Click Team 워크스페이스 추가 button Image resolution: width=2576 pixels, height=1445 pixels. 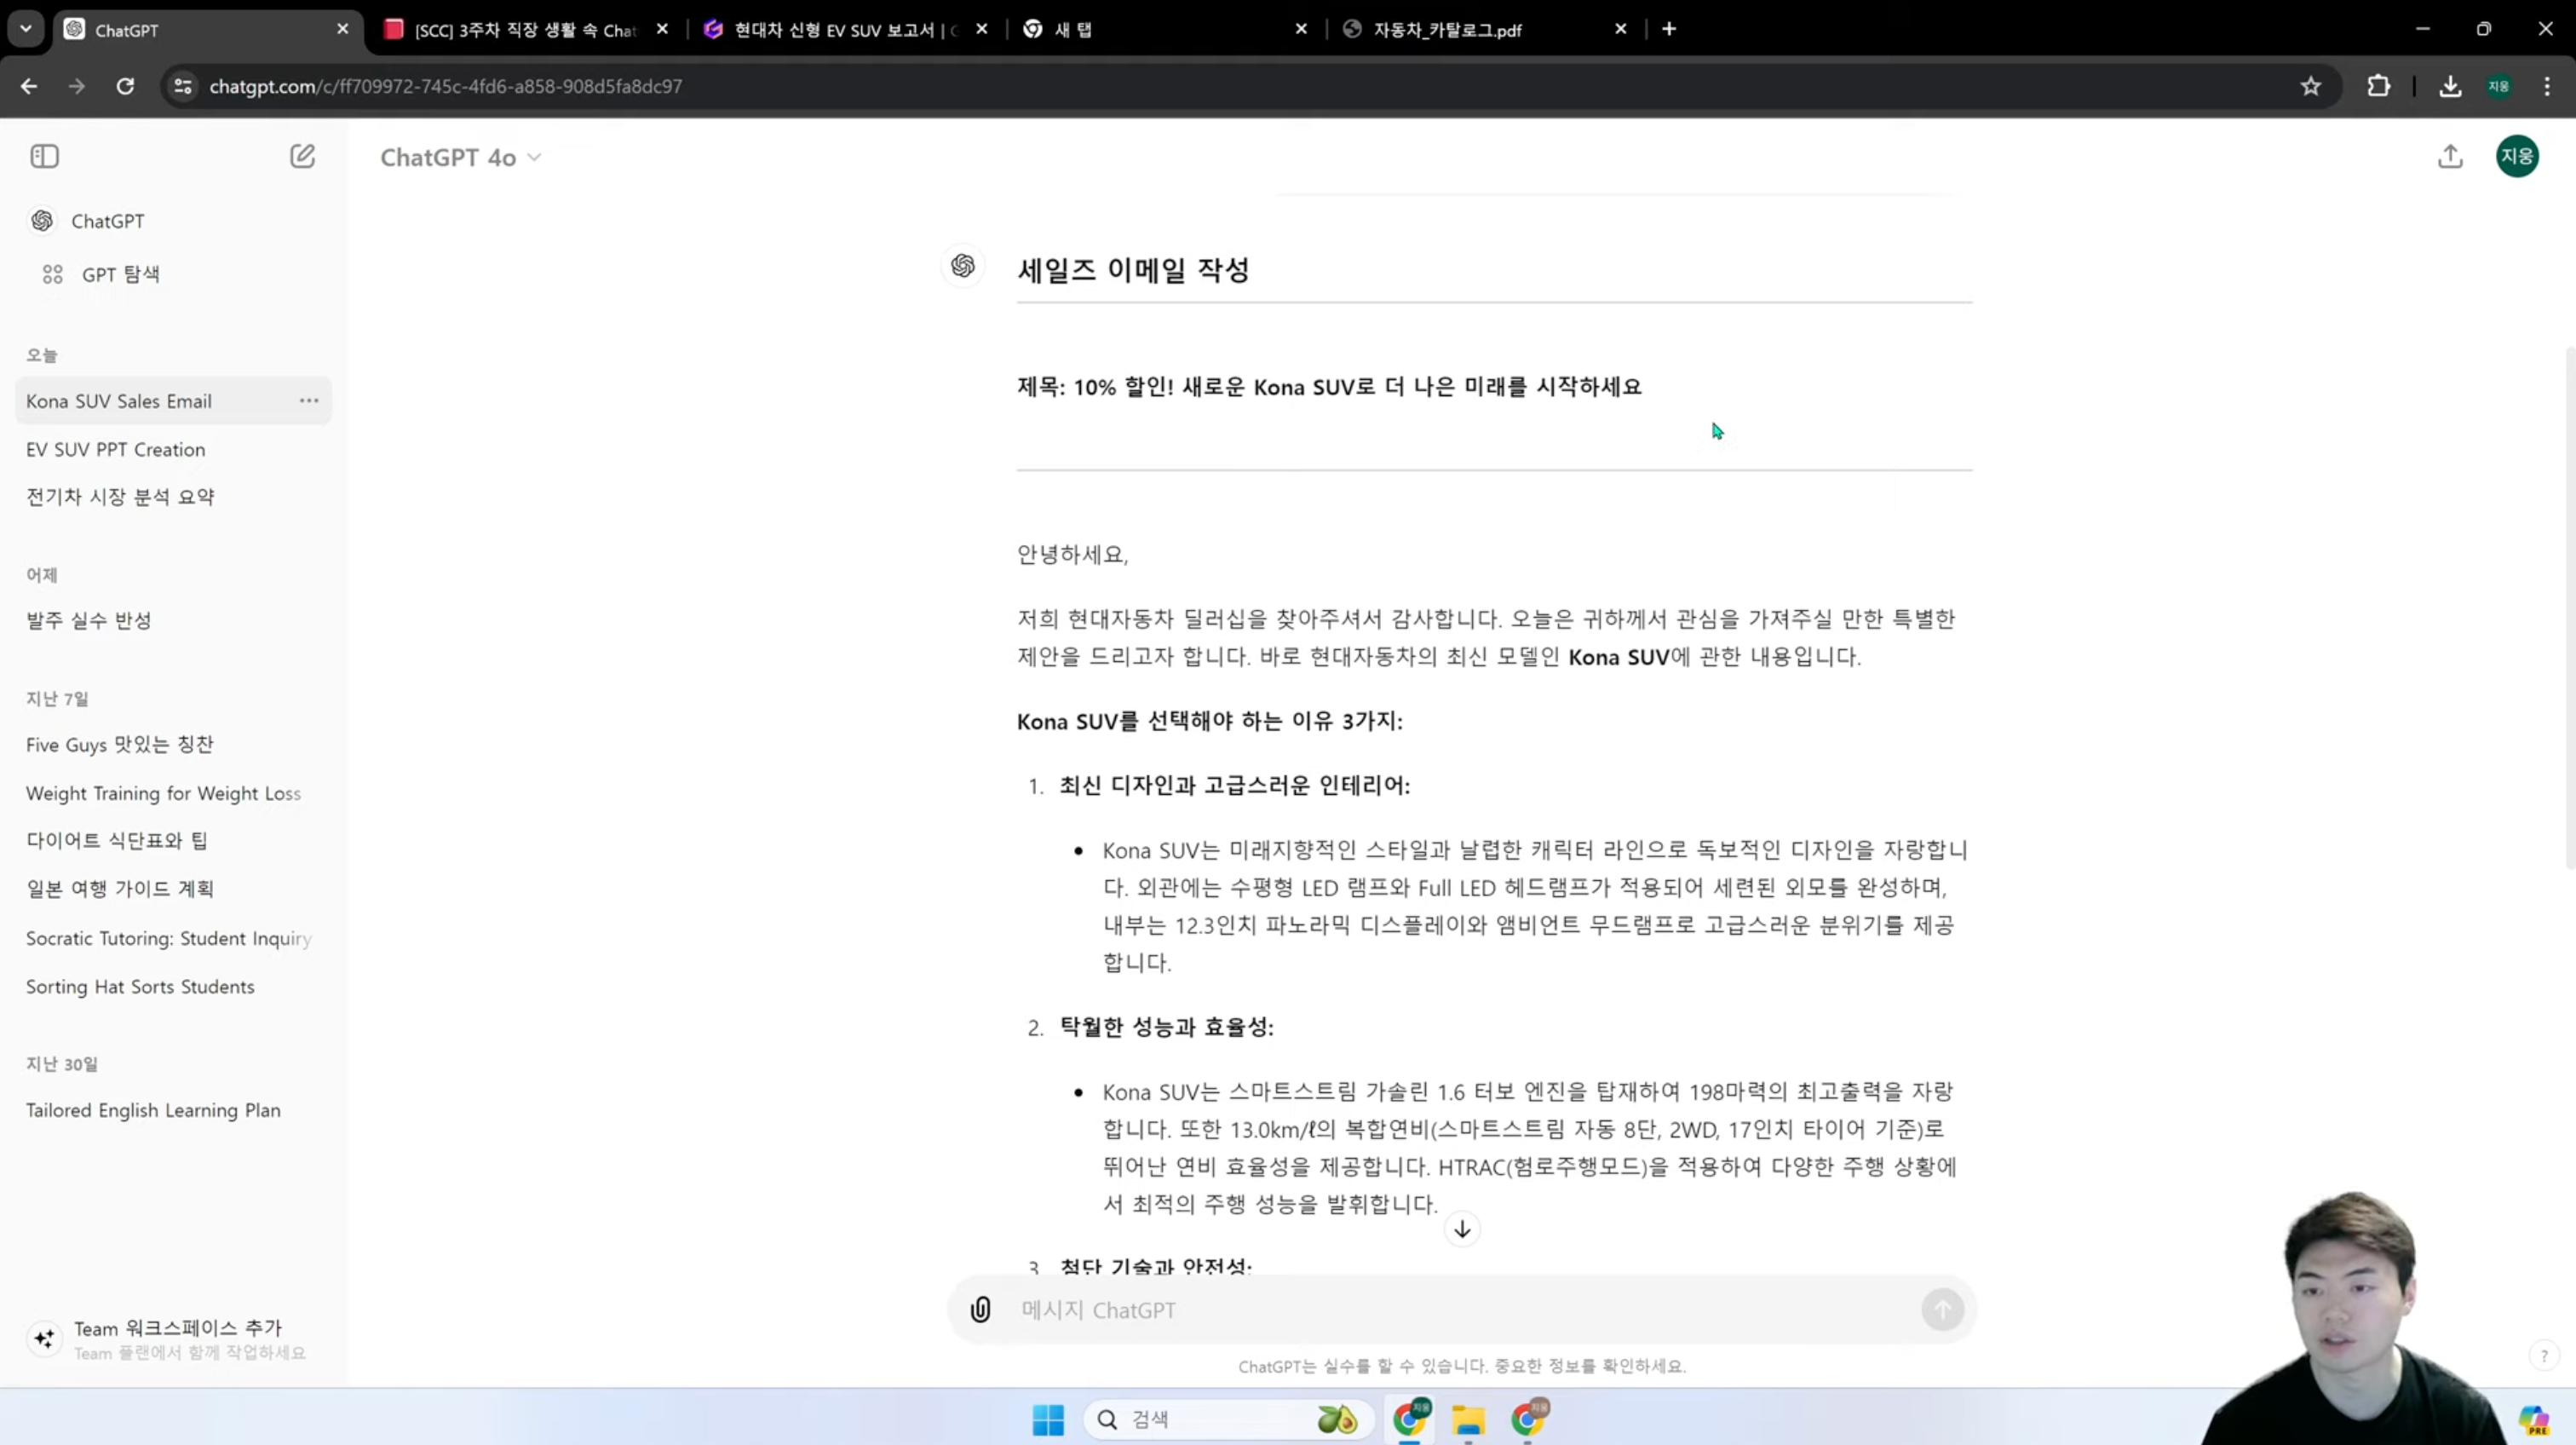click(168, 1339)
